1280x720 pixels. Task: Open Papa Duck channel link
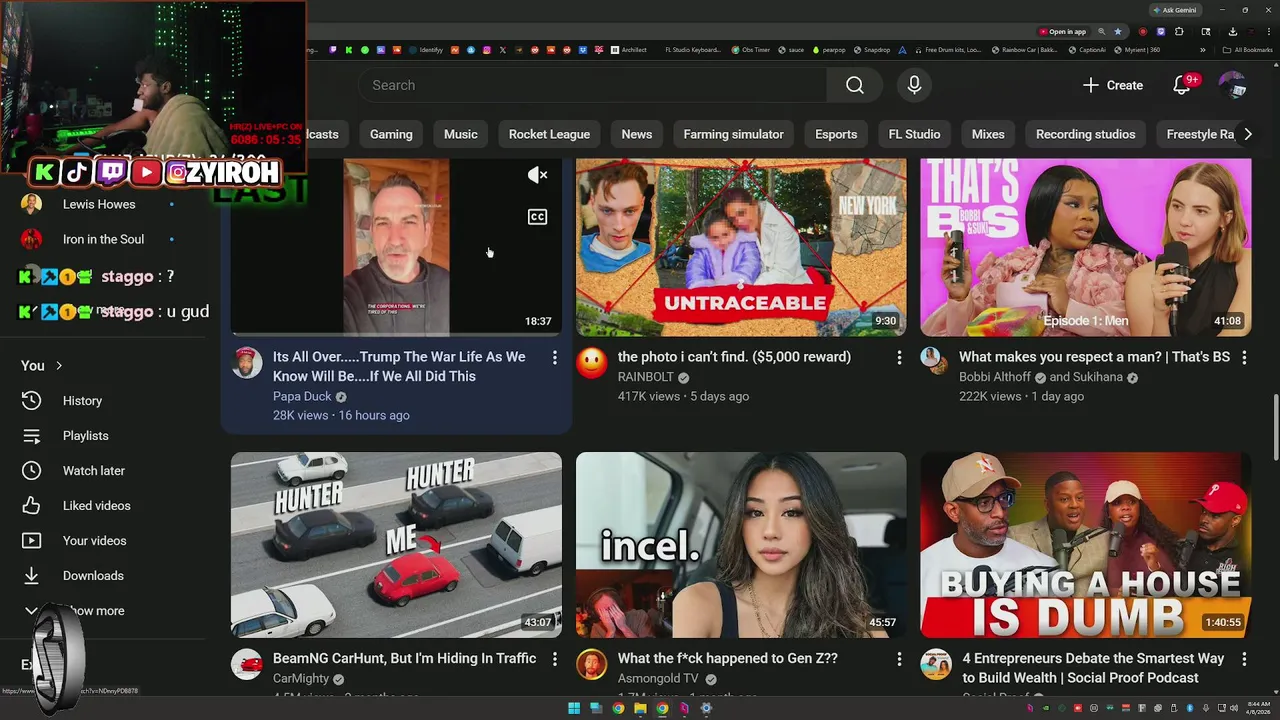click(x=302, y=396)
